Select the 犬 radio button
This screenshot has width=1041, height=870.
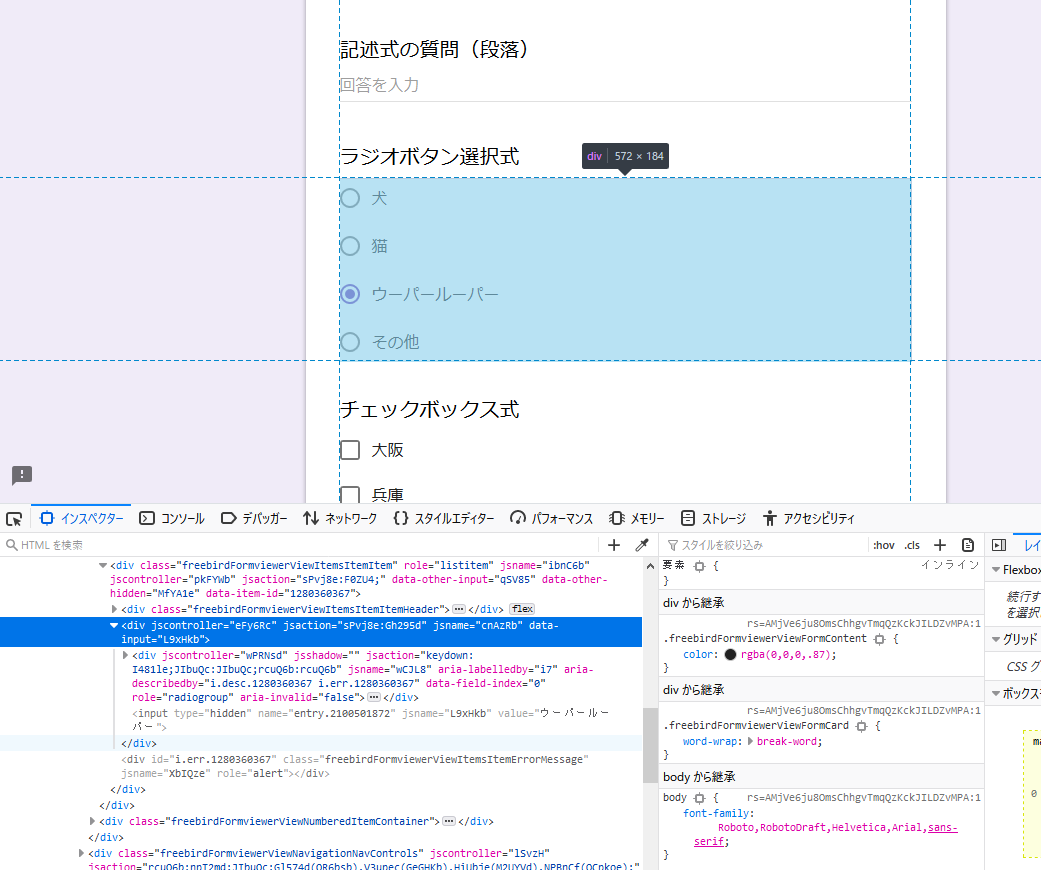(350, 198)
